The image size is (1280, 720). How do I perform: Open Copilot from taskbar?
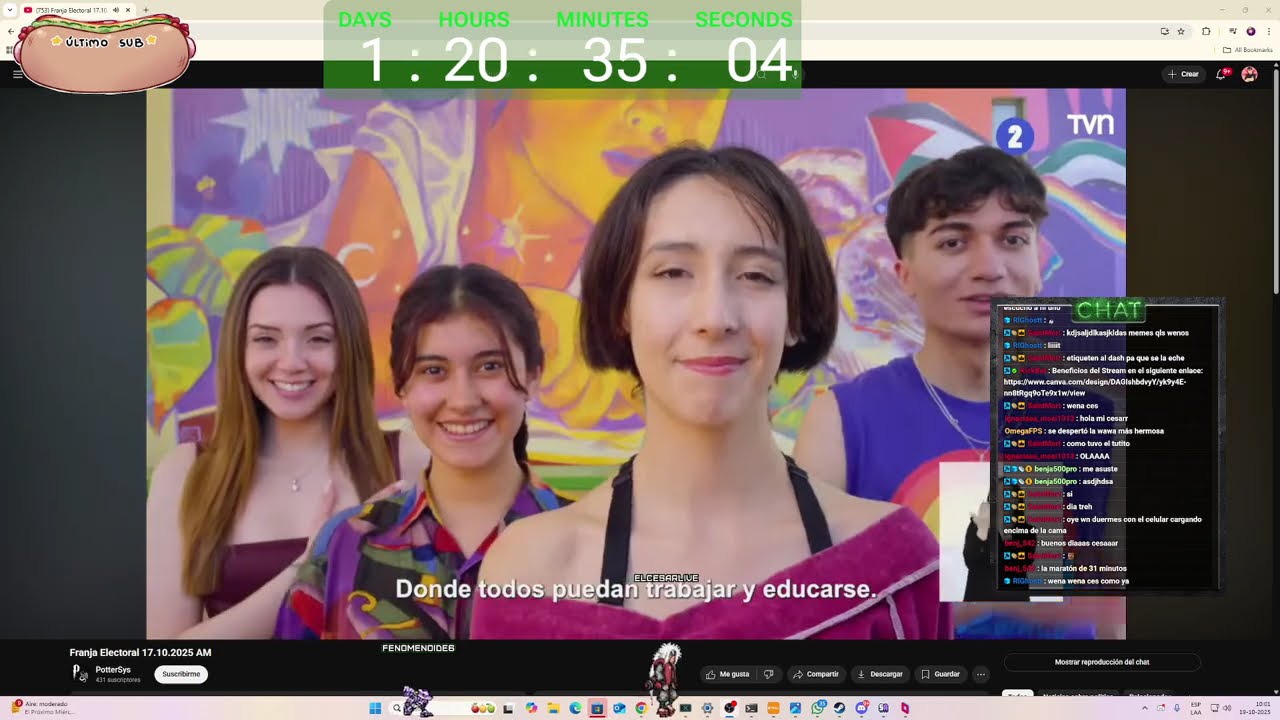tap(531, 708)
